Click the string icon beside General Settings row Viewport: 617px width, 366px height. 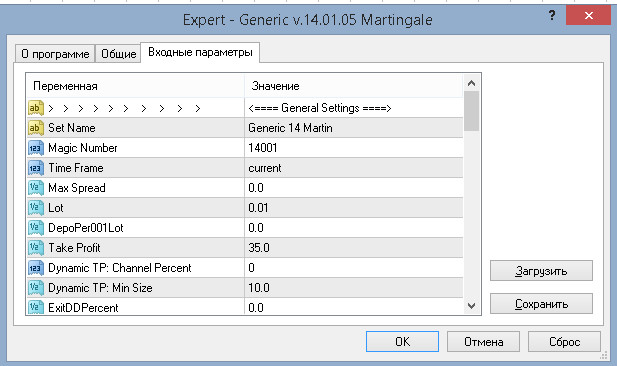[x=35, y=108]
